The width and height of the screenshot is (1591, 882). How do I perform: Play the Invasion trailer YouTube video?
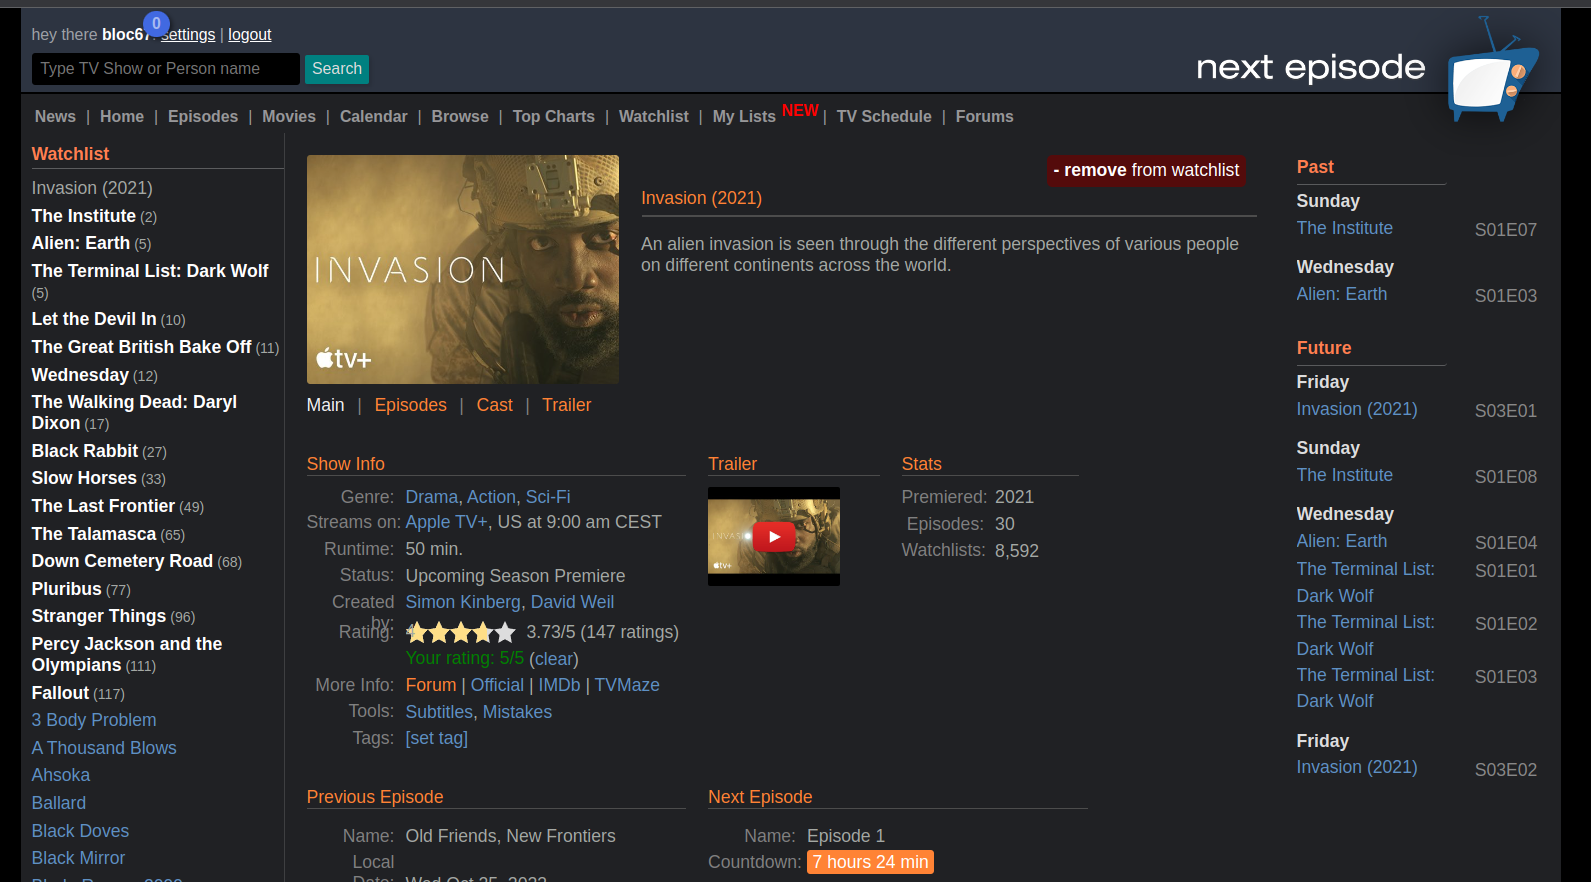click(774, 537)
